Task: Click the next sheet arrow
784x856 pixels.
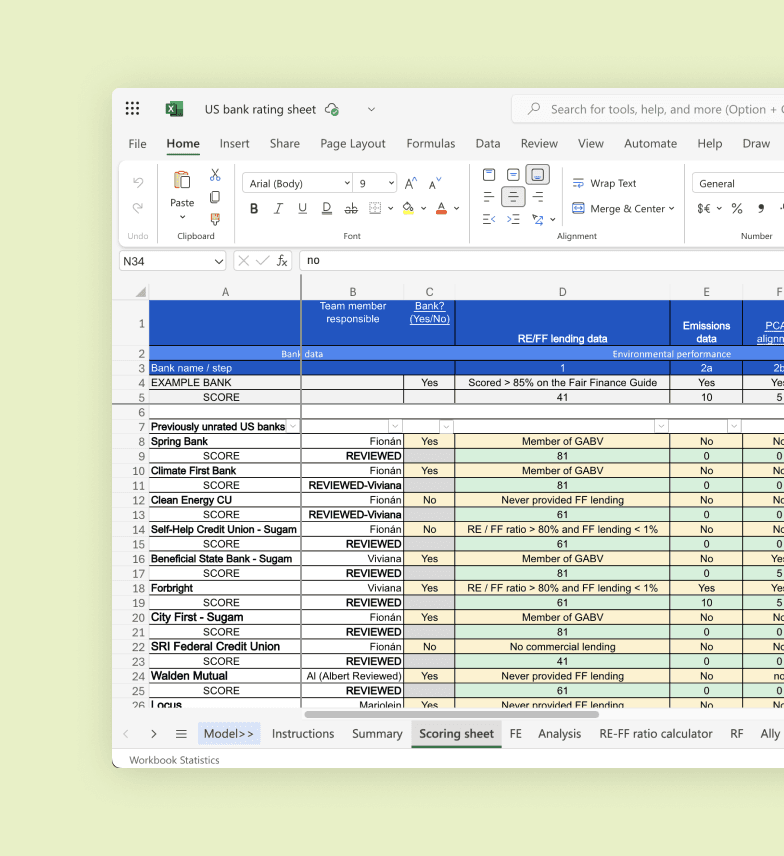Action: pos(153,734)
